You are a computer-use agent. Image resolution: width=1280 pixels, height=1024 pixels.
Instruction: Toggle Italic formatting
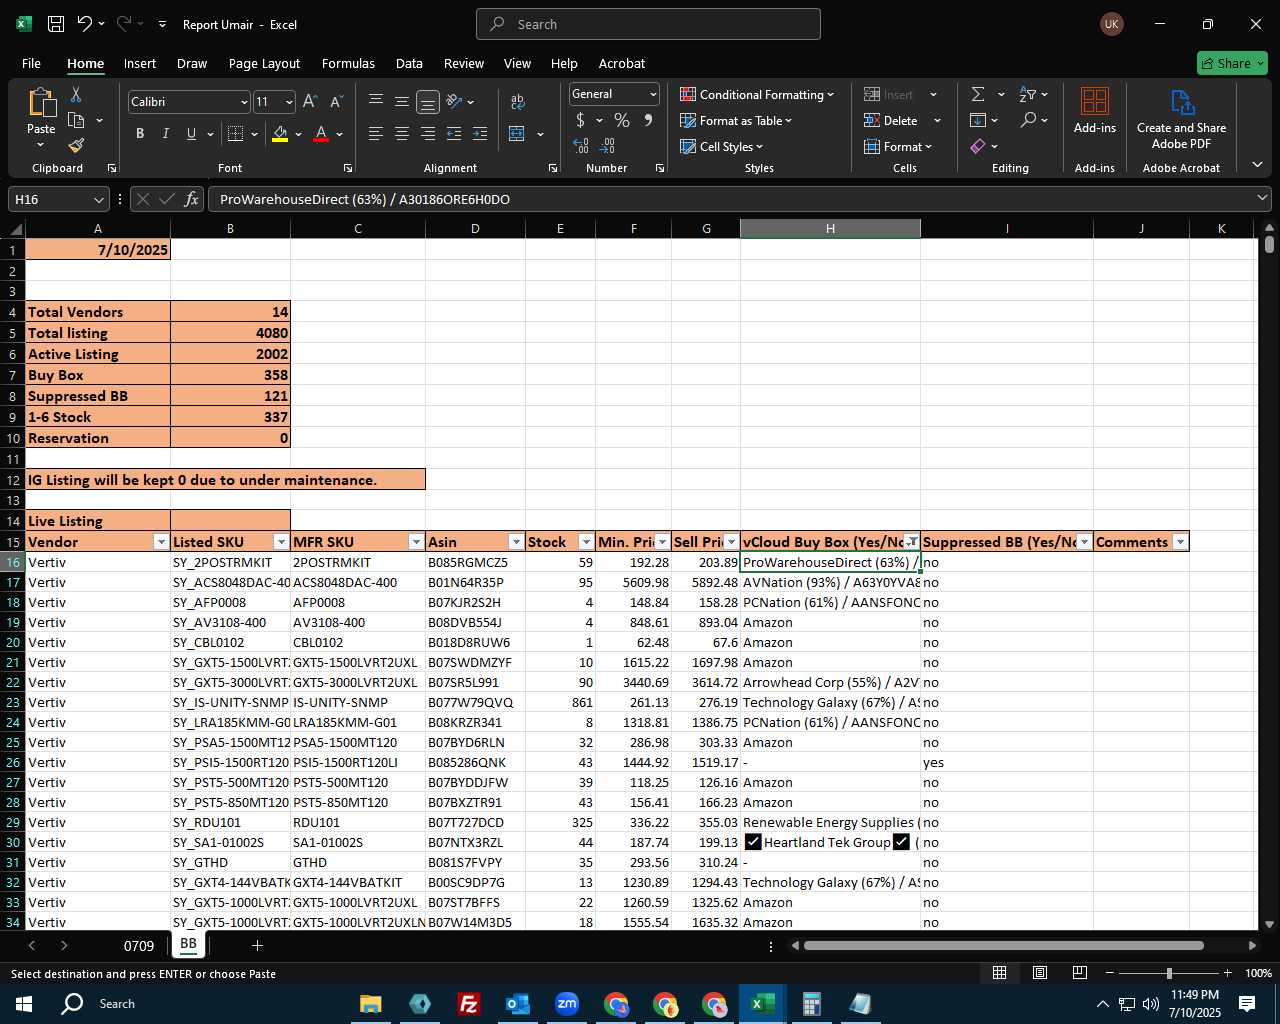point(166,134)
